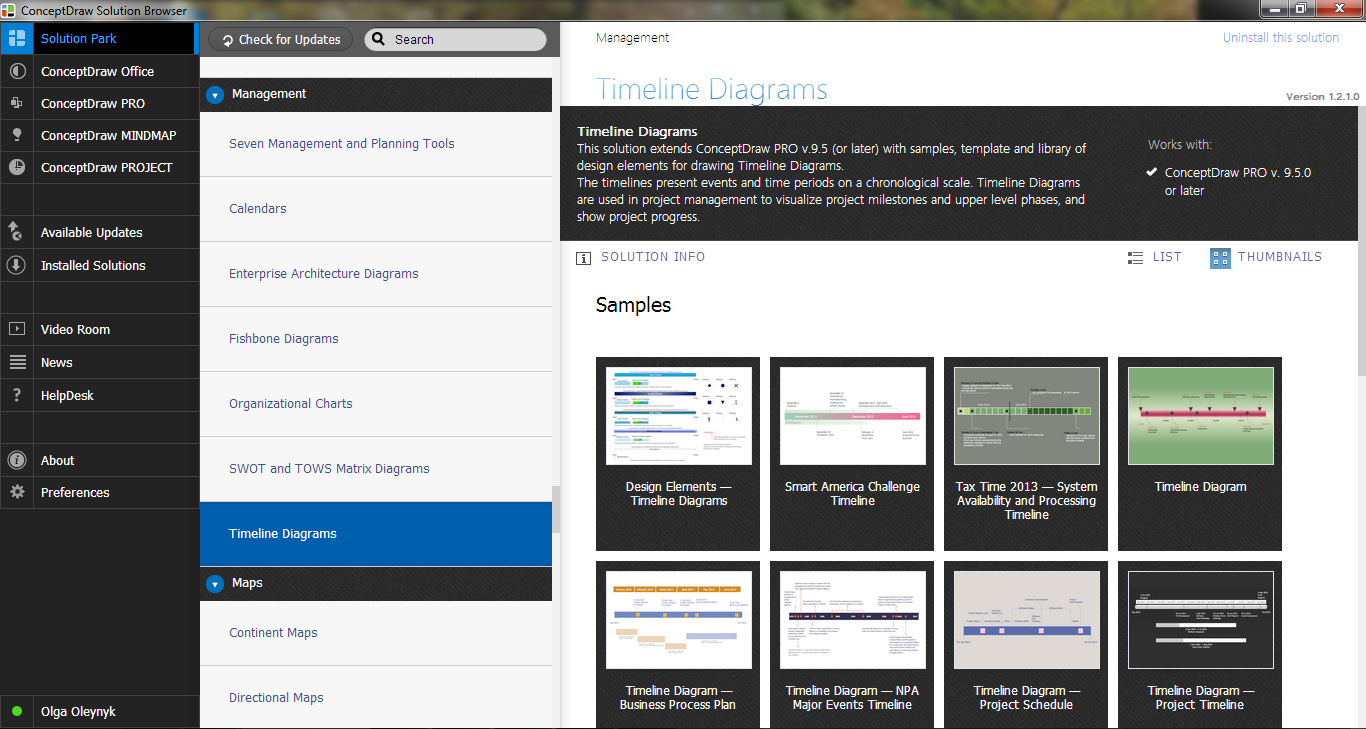This screenshot has height=729, width=1366.
Task: Open ConceptDraw Office section
Action: 99,71
